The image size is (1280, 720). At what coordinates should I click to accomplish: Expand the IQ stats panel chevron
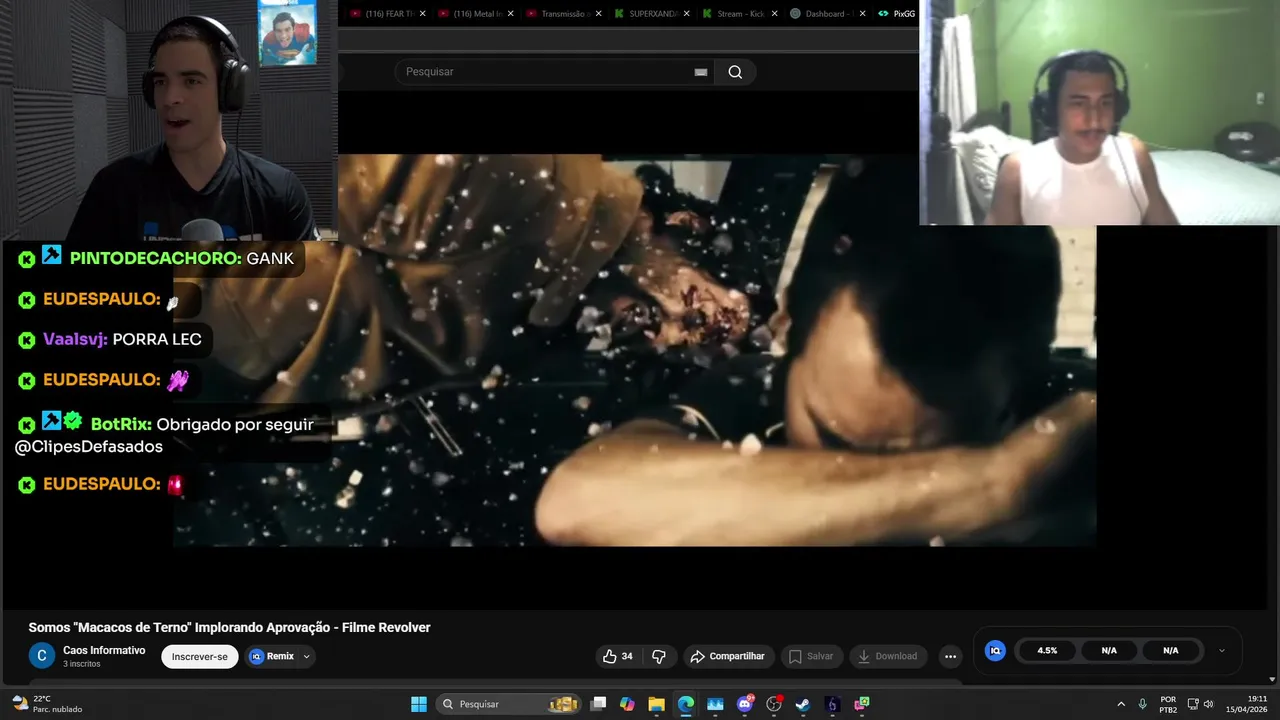[1221, 650]
